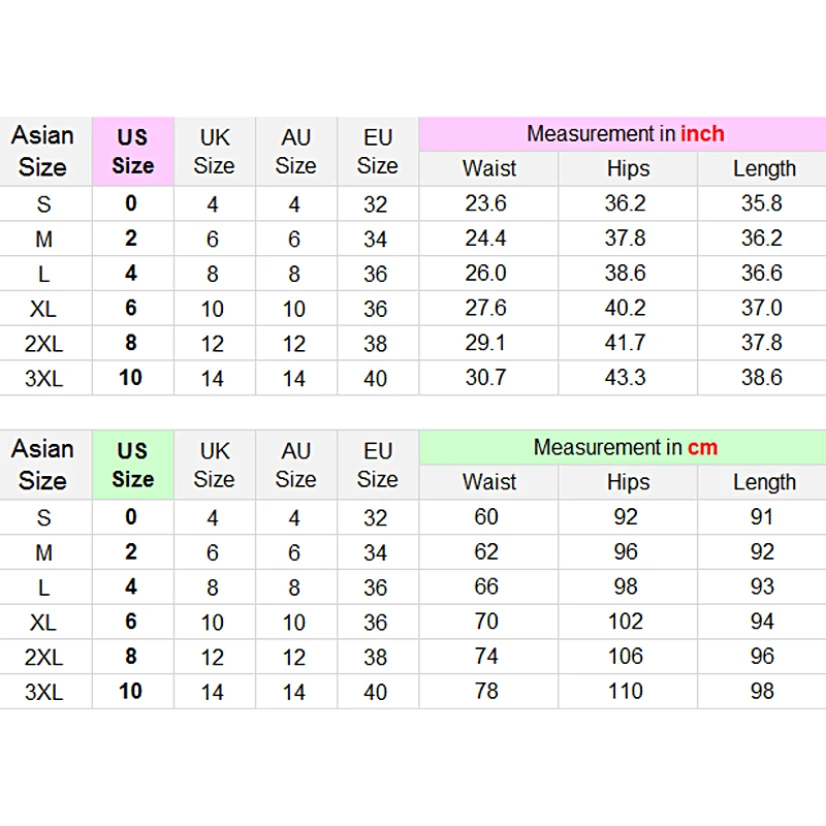Click hips value 110 in cm table
The width and height of the screenshot is (826, 826).
(625, 691)
